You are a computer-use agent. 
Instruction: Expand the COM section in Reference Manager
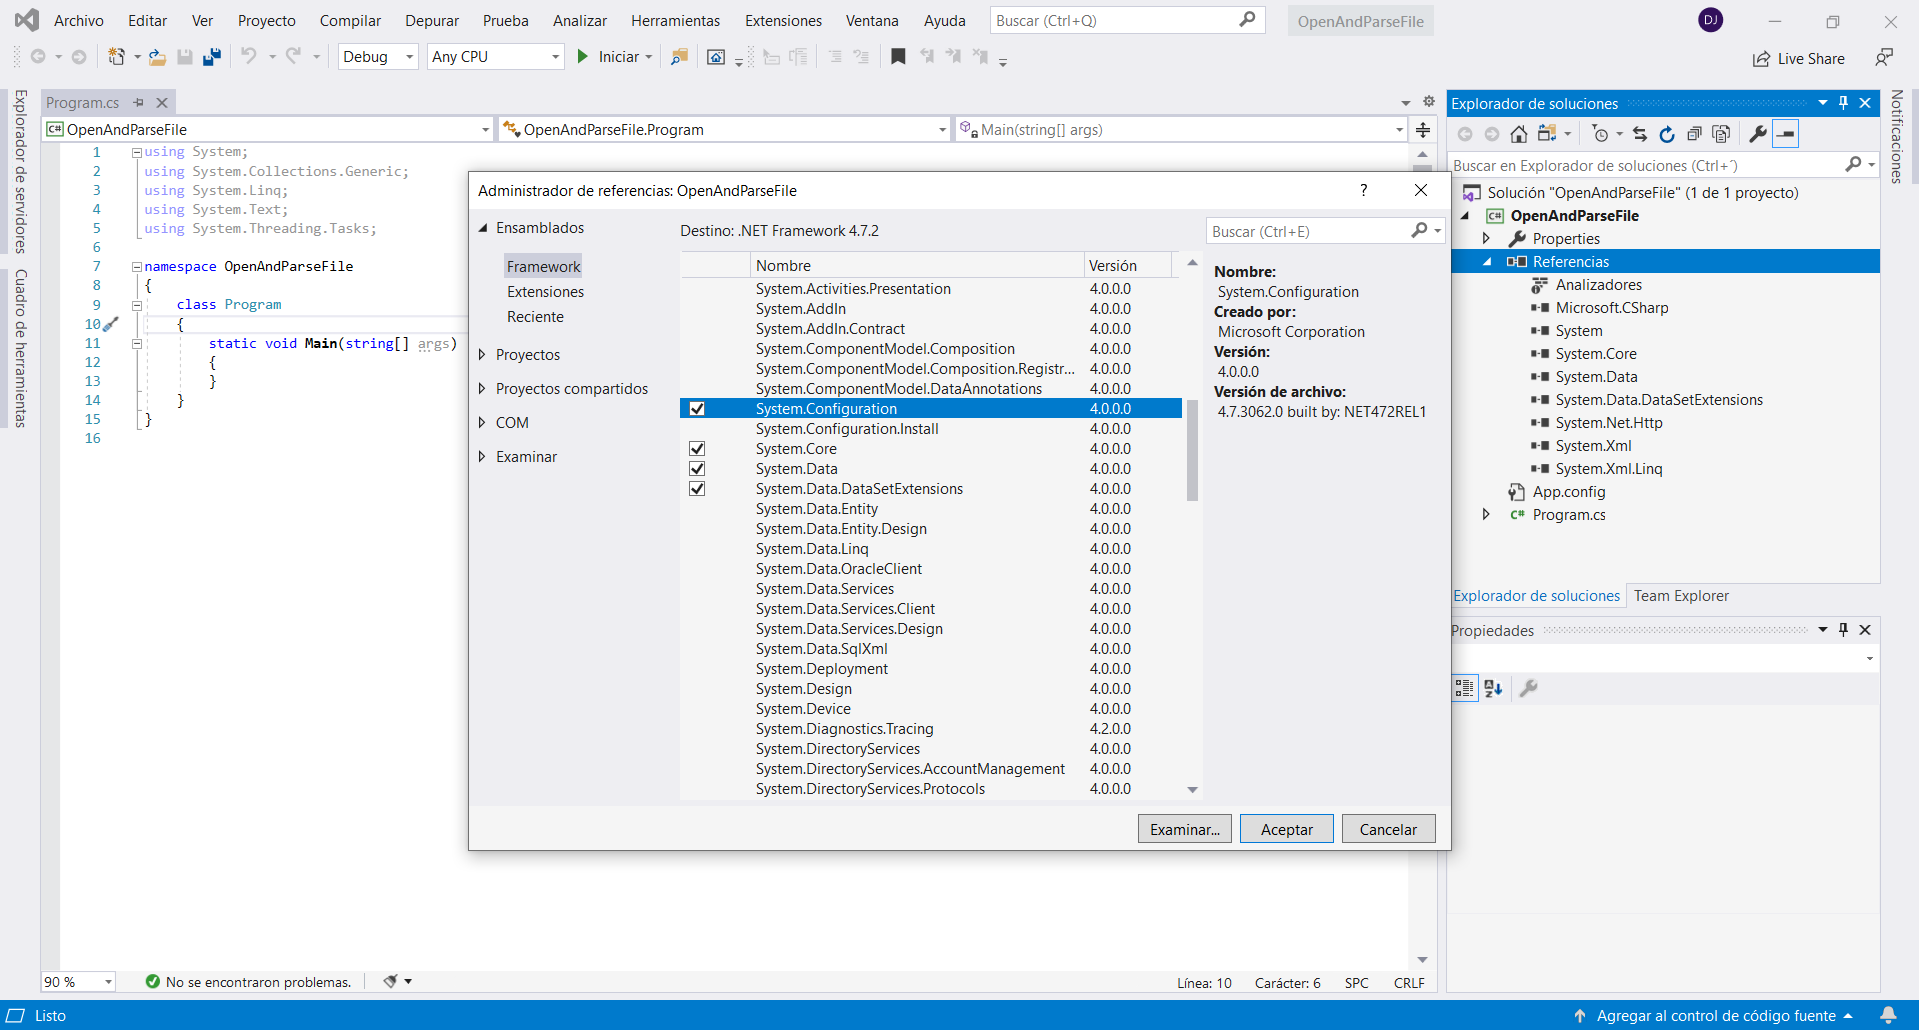(483, 423)
